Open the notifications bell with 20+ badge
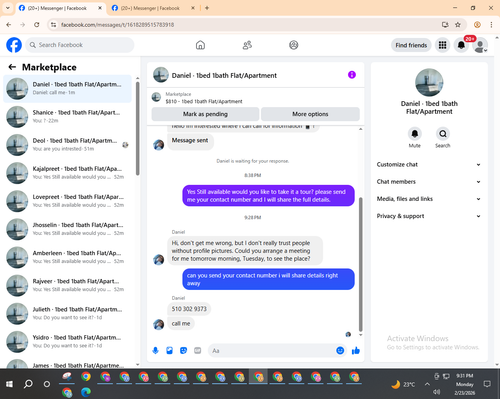 click(x=461, y=45)
